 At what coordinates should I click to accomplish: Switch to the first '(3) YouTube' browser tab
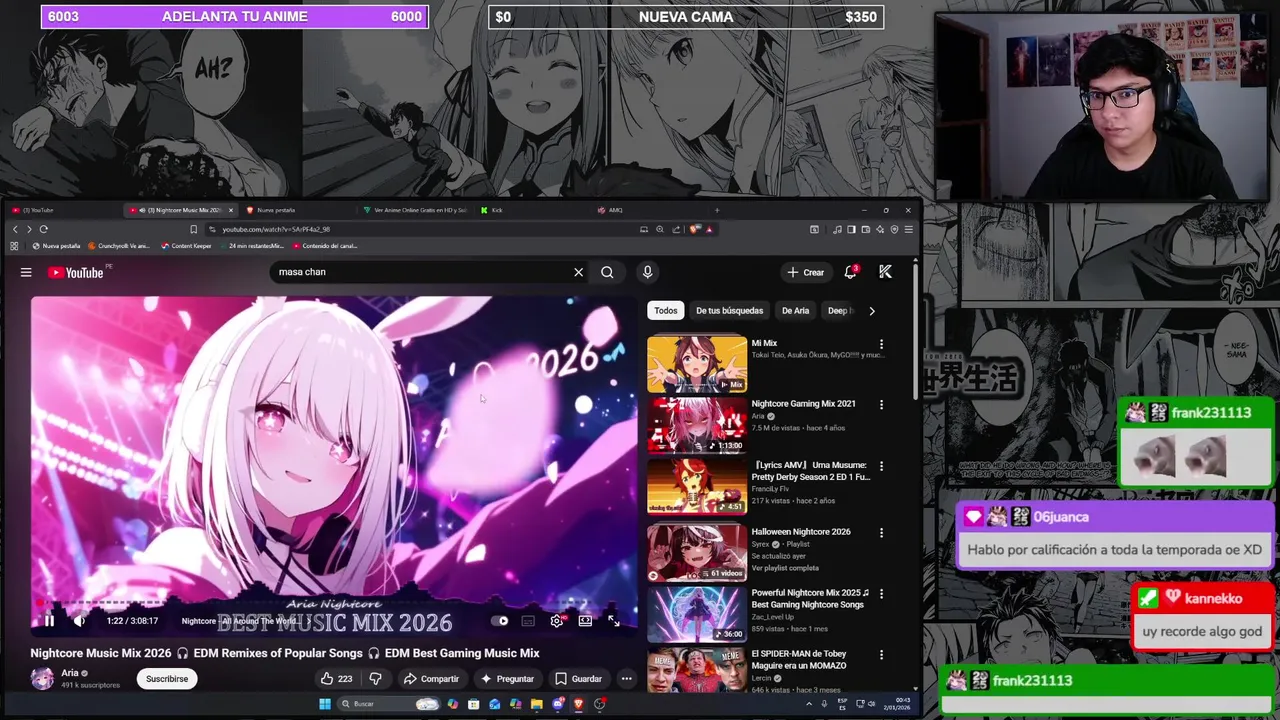(62, 210)
